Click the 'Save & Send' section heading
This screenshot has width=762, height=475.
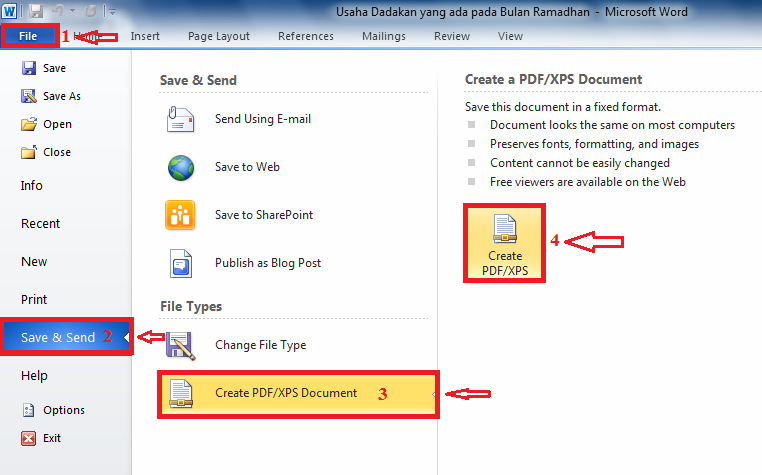[198, 80]
